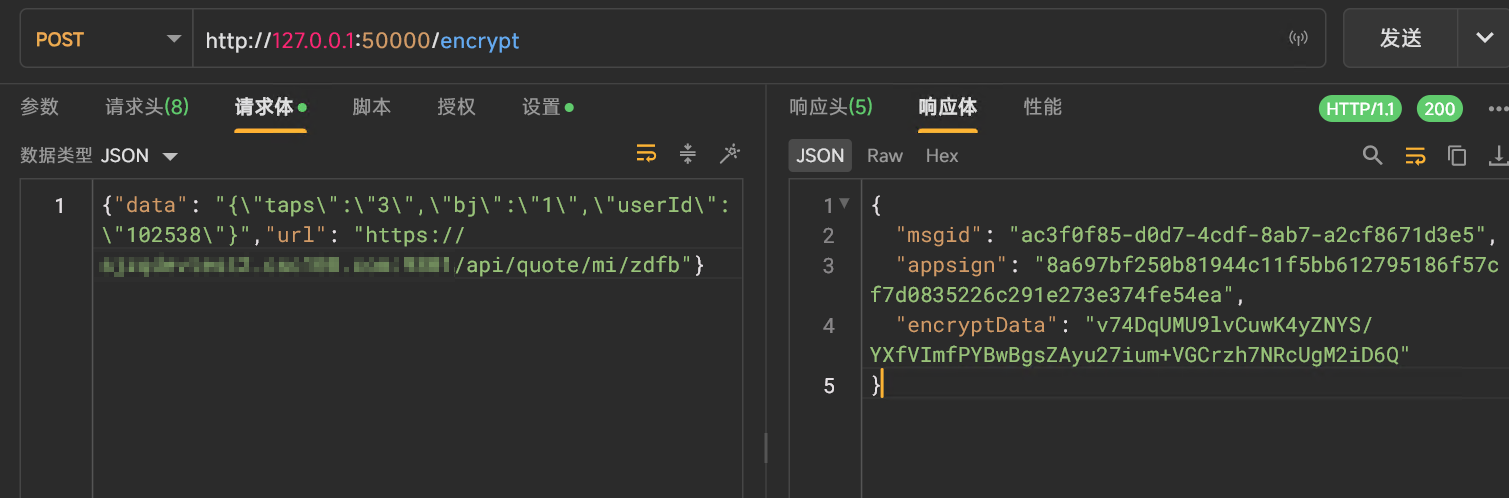Copy the response body content
Viewport: 1509px width, 498px height.
pos(1457,155)
